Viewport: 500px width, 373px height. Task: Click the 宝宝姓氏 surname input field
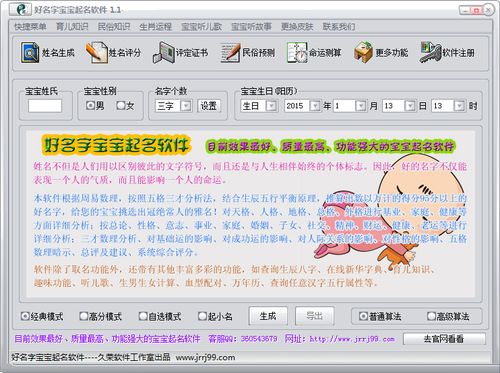tap(45, 106)
